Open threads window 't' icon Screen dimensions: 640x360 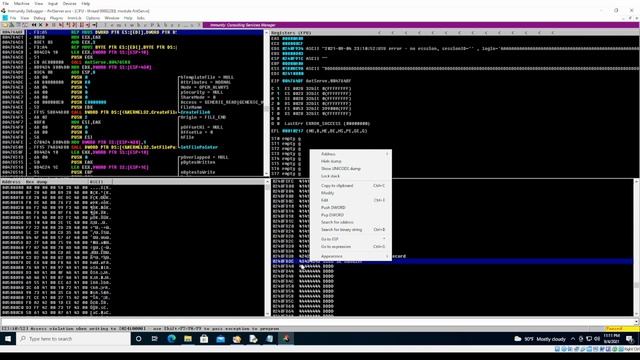pyautogui.click(x=125, y=25)
